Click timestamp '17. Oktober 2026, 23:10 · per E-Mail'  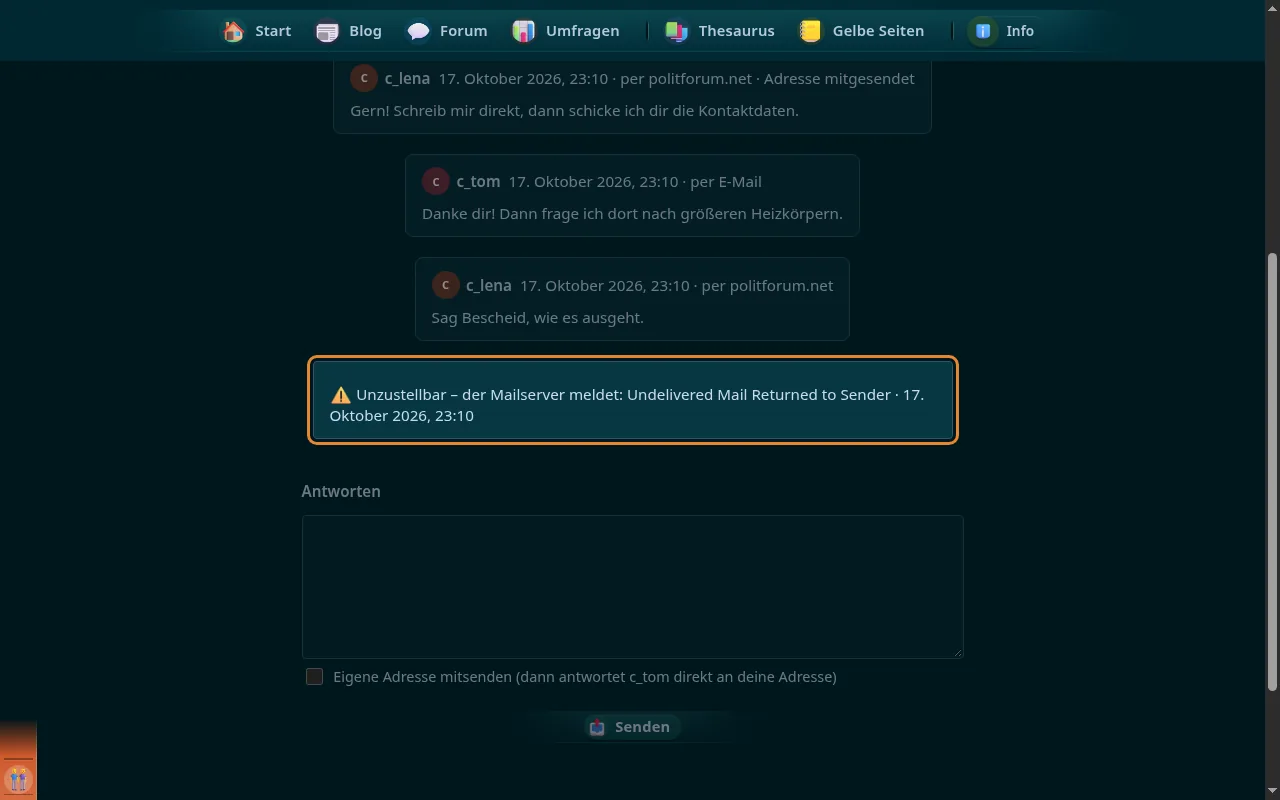tap(635, 182)
